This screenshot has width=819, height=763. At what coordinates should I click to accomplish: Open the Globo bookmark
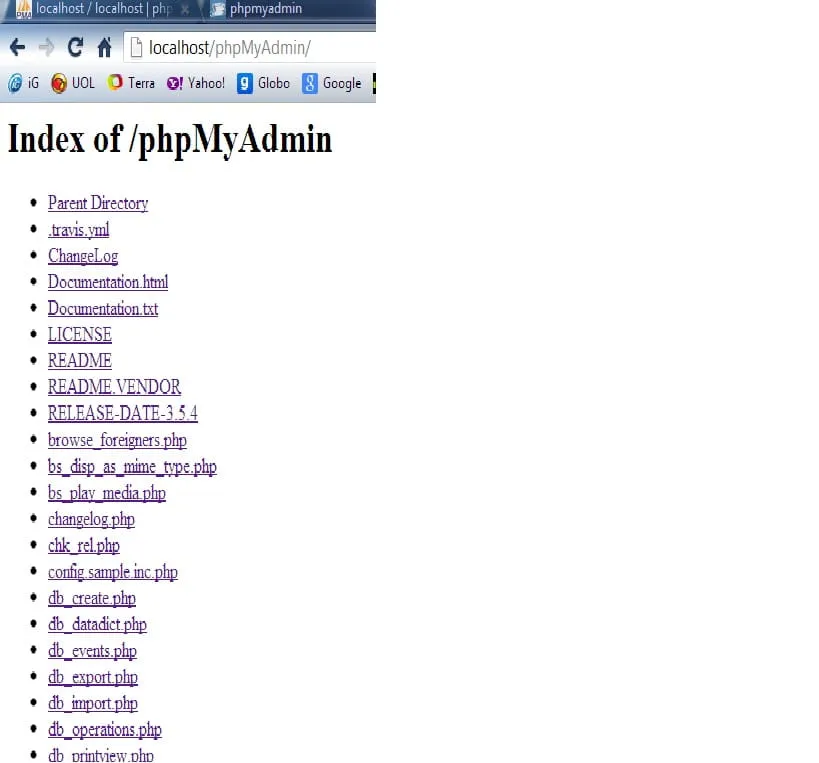[x=263, y=83]
